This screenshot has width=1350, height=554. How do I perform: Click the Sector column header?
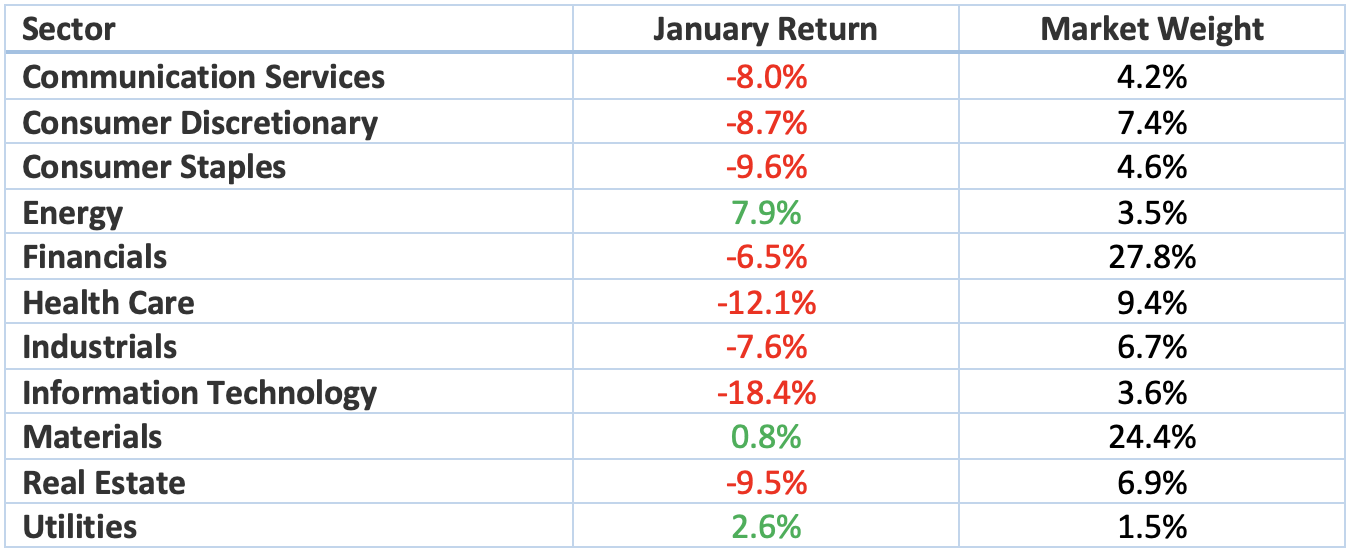tap(68, 30)
